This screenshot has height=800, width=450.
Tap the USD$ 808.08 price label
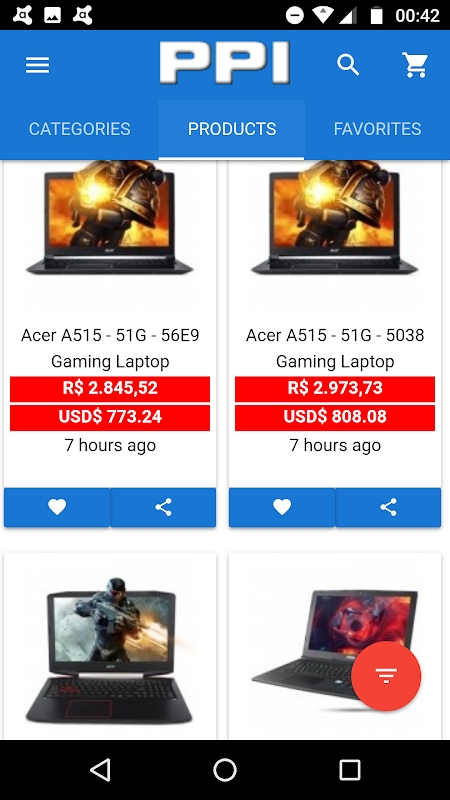click(335, 417)
